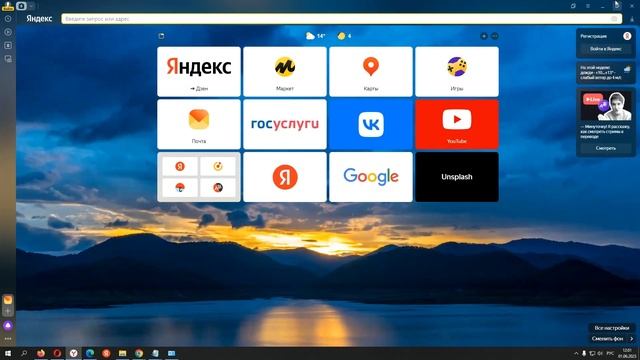The width and height of the screenshot is (640, 360).
Task: Open the tab list dropdown arrow
Action: [x=31, y=6]
